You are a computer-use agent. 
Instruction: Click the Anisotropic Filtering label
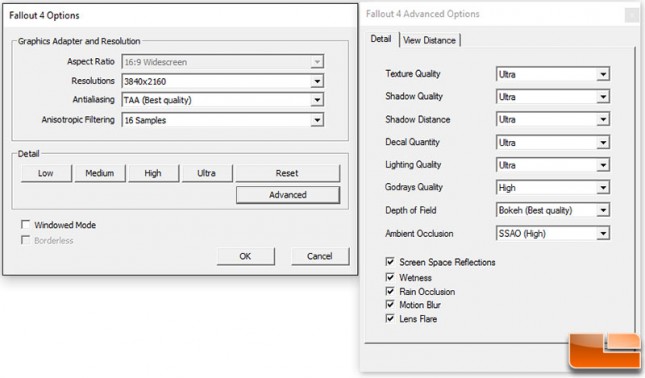tap(78, 120)
